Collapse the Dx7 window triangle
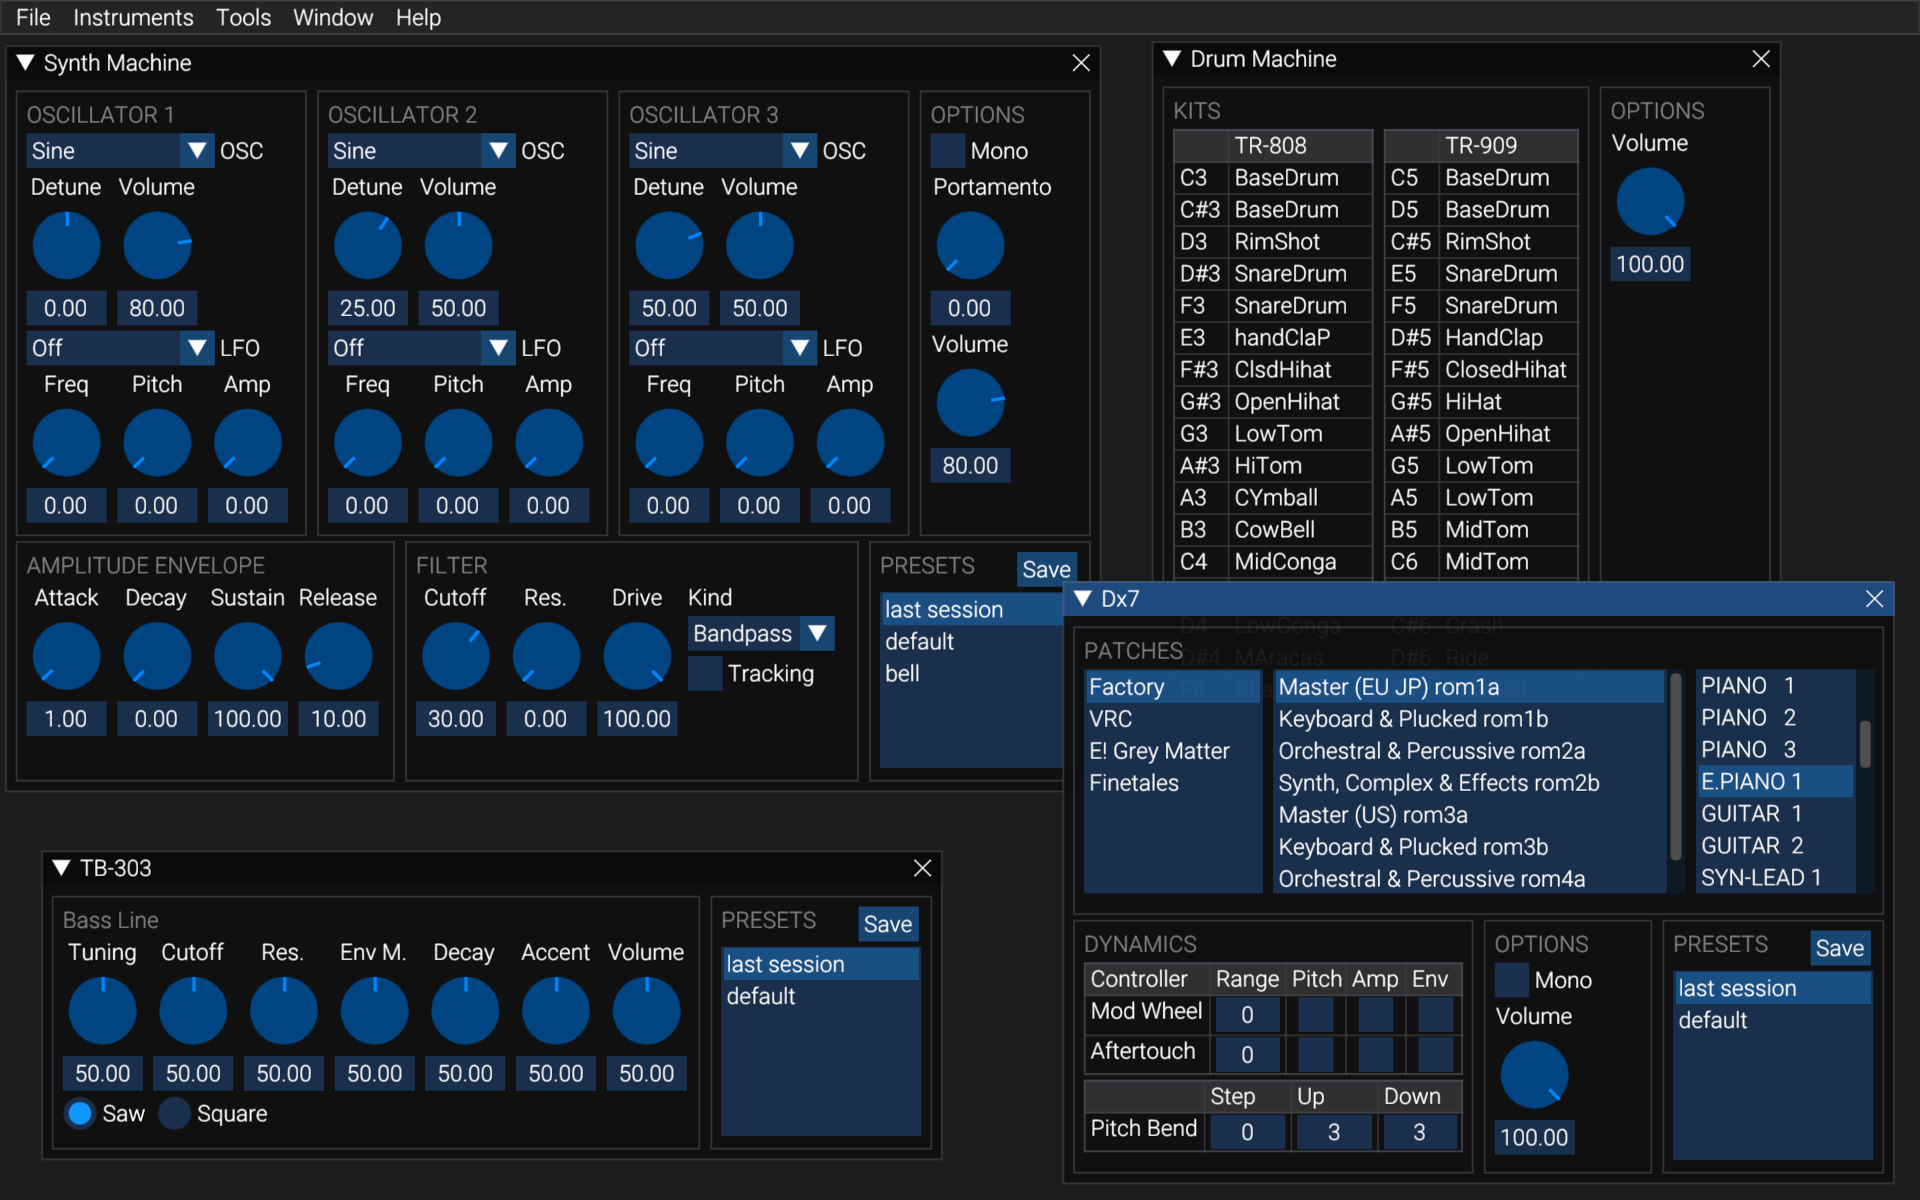Screen dimensions: 1920x1200 (x=1082, y=598)
